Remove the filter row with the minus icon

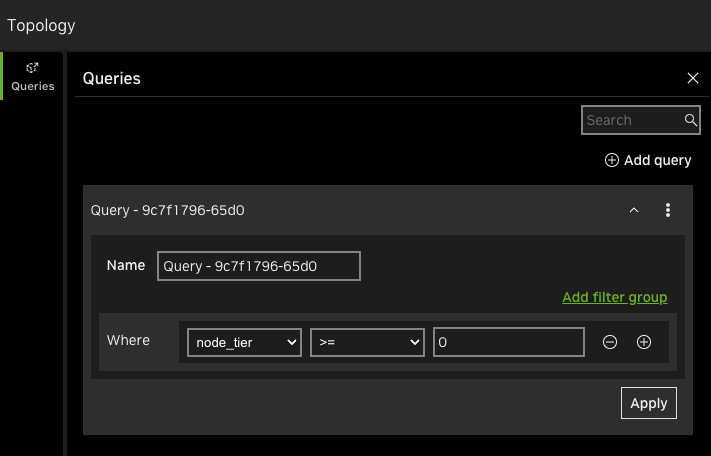610,342
